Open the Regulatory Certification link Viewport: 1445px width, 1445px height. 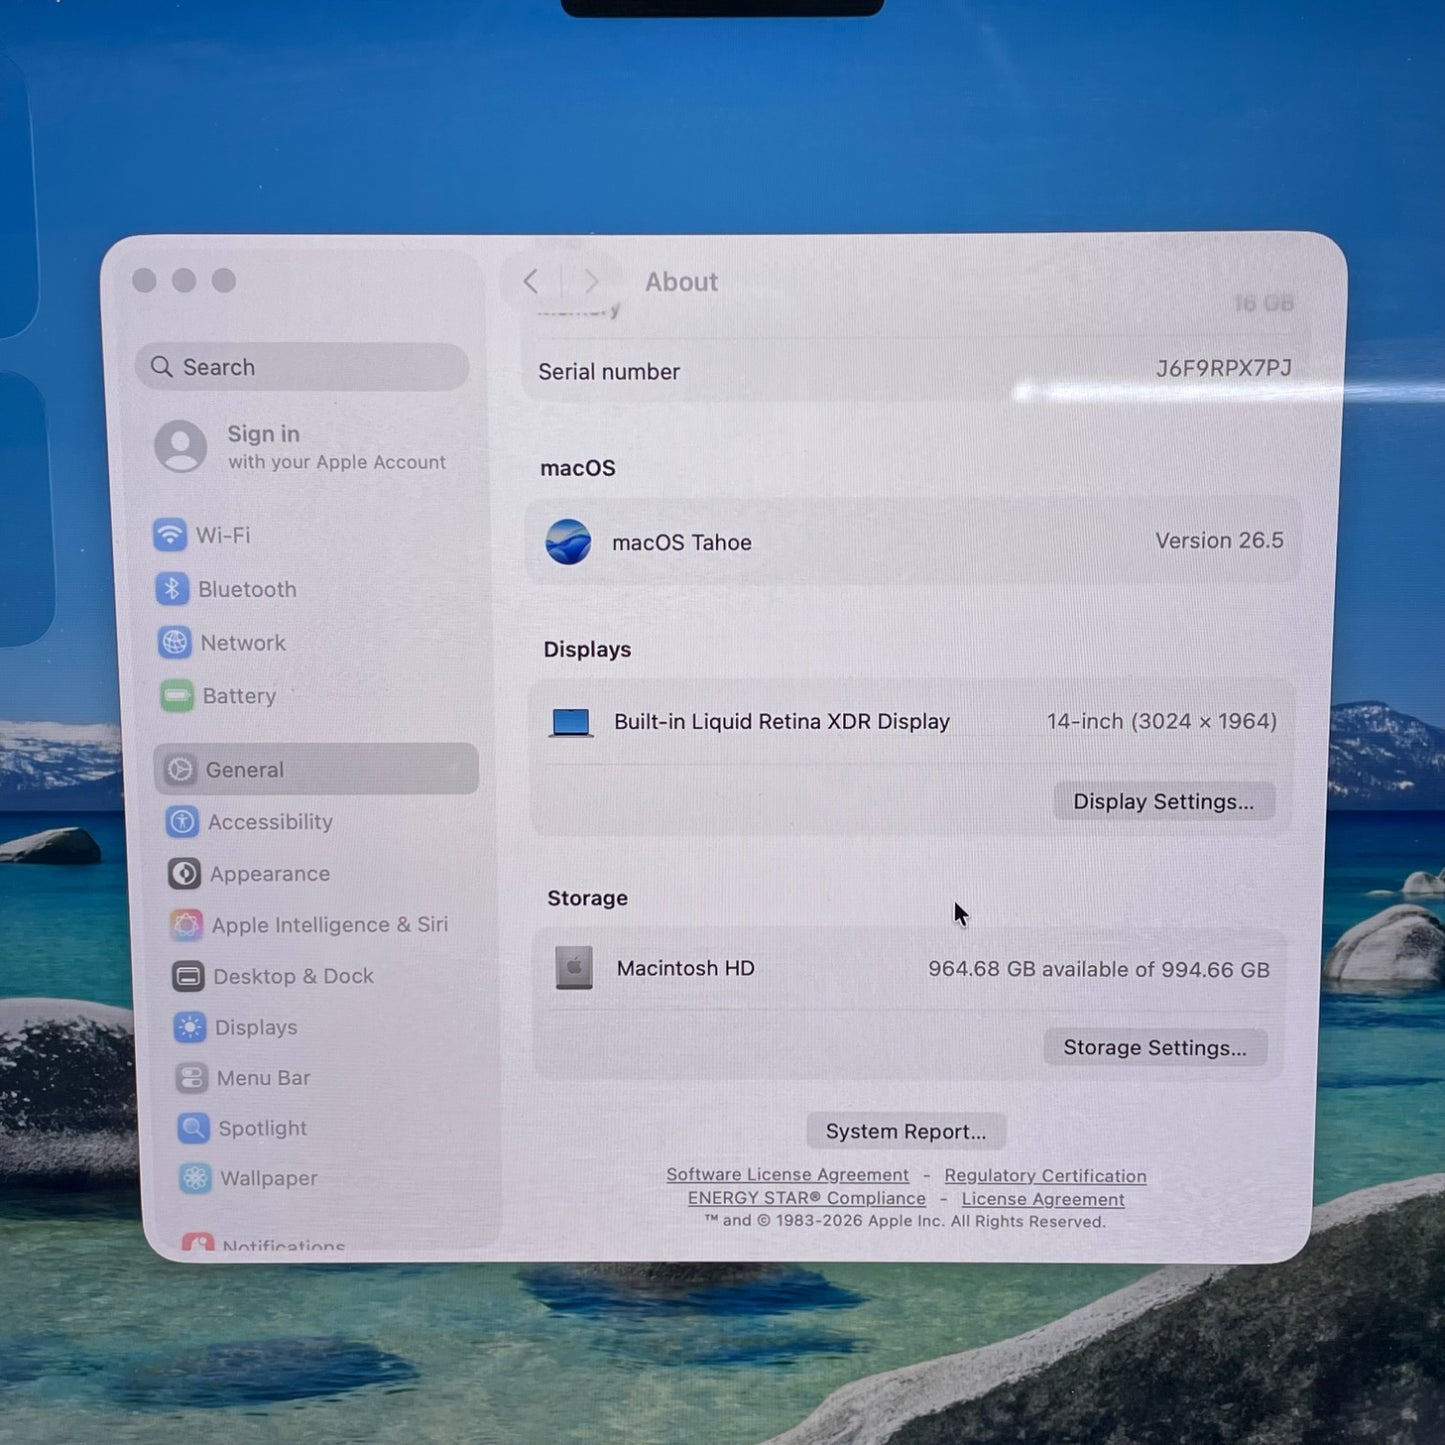click(x=1045, y=1176)
